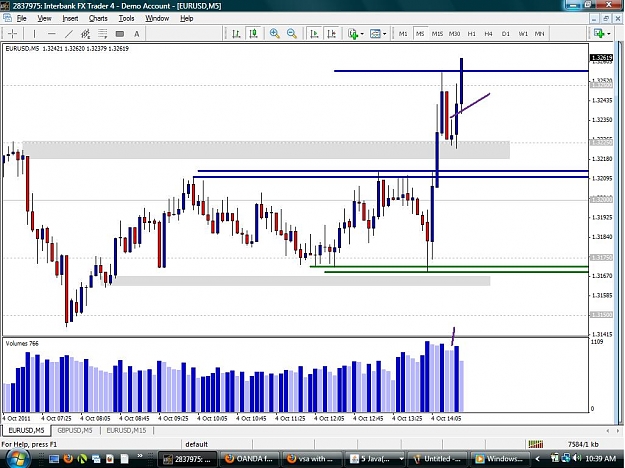625x468 pixels.
Task: Switch to M5 timeframe
Action: tap(420, 34)
